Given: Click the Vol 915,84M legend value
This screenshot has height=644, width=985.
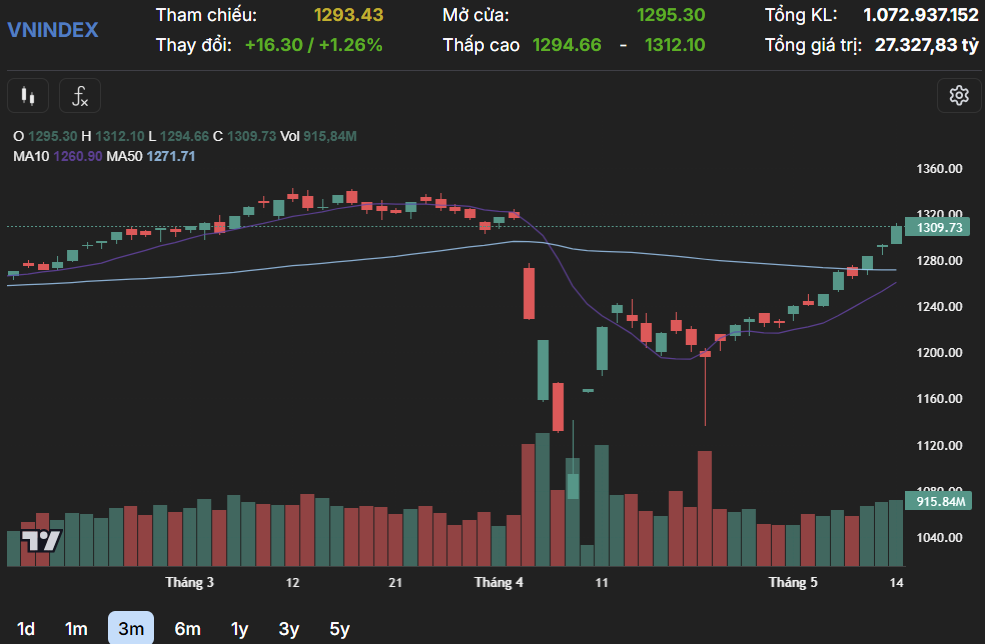Looking at the screenshot, I should click(318, 136).
